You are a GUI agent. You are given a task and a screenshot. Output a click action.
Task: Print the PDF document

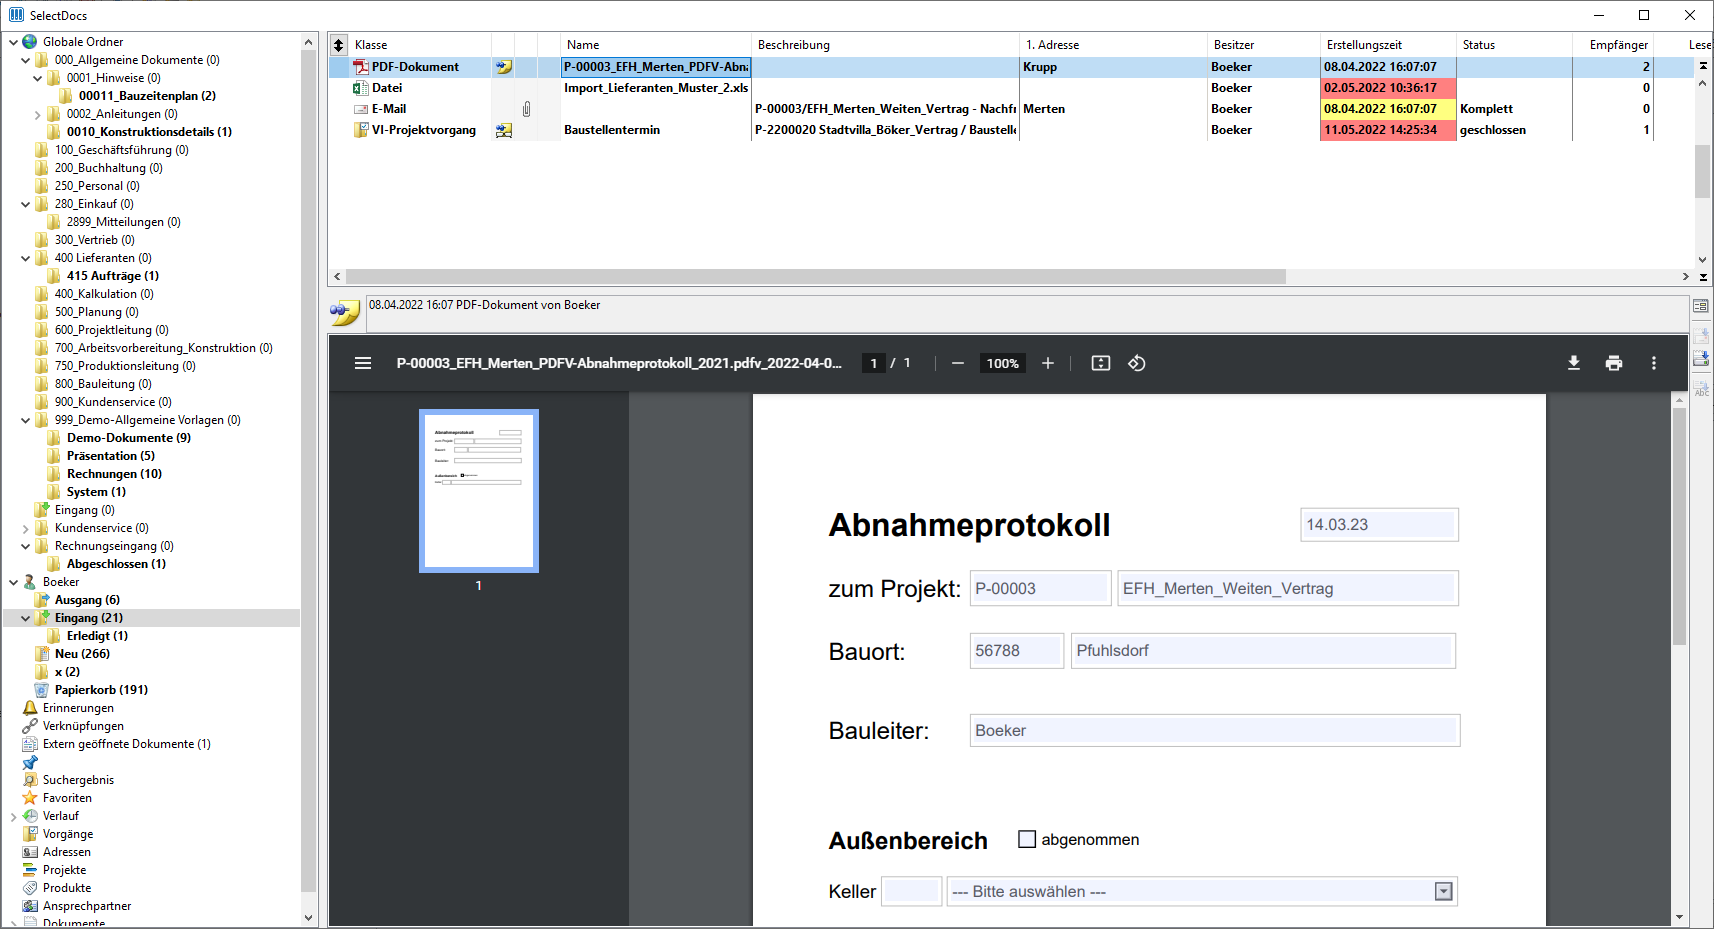point(1614,363)
